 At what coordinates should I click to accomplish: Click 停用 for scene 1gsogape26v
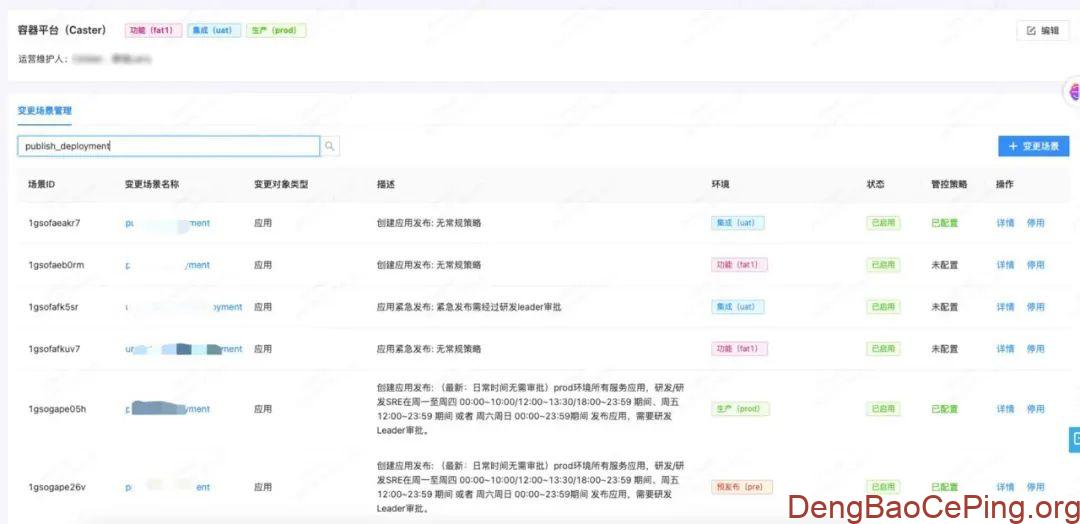(x=1035, y=487)
